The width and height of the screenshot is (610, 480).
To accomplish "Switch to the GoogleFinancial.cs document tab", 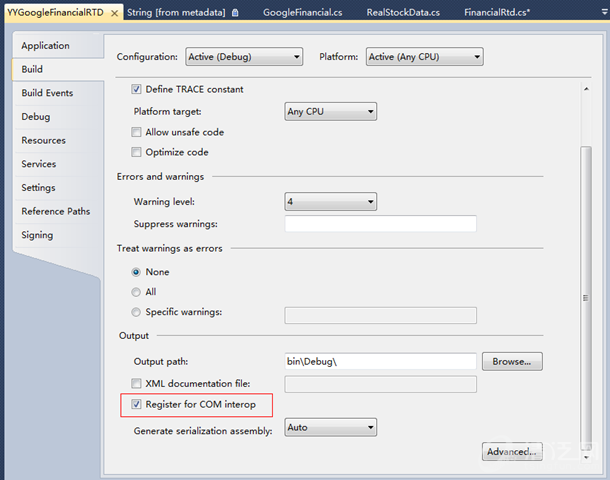I will (301, 13).
